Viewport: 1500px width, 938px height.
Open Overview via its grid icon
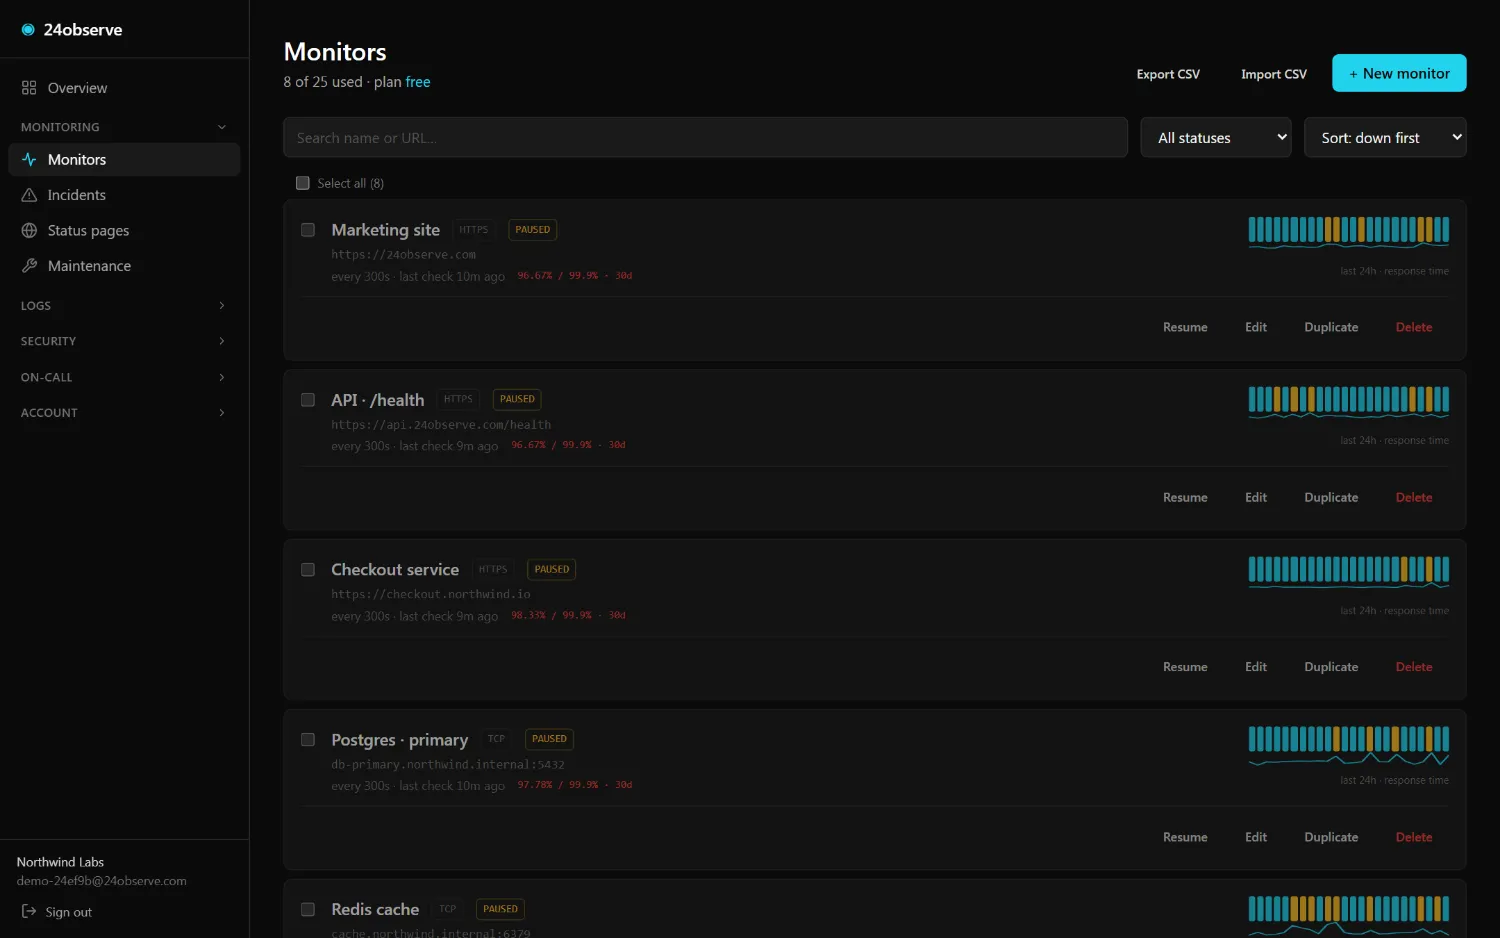[x=29, y=88]
